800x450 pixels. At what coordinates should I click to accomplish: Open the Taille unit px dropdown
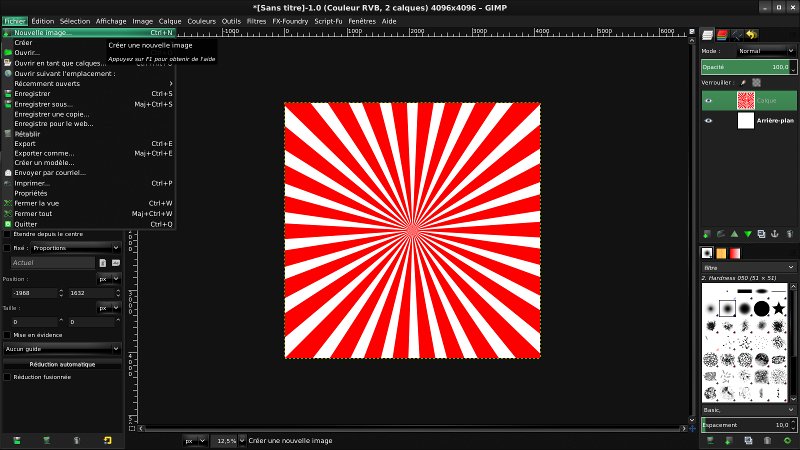click(x=109, y=308)
